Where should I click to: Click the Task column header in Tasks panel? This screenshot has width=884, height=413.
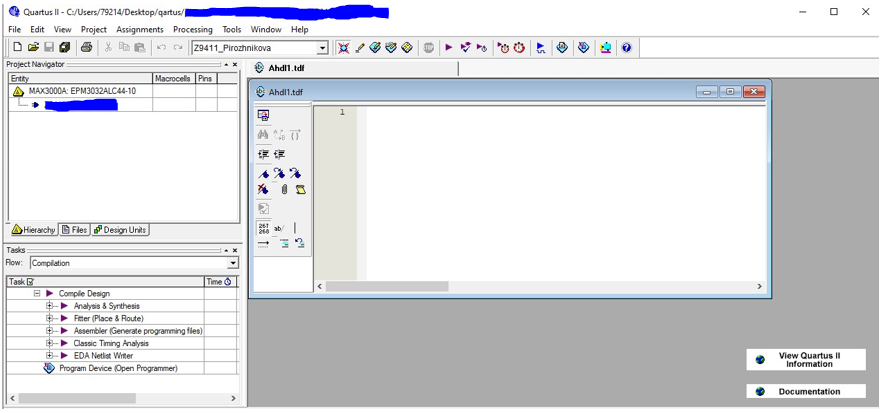106,282
